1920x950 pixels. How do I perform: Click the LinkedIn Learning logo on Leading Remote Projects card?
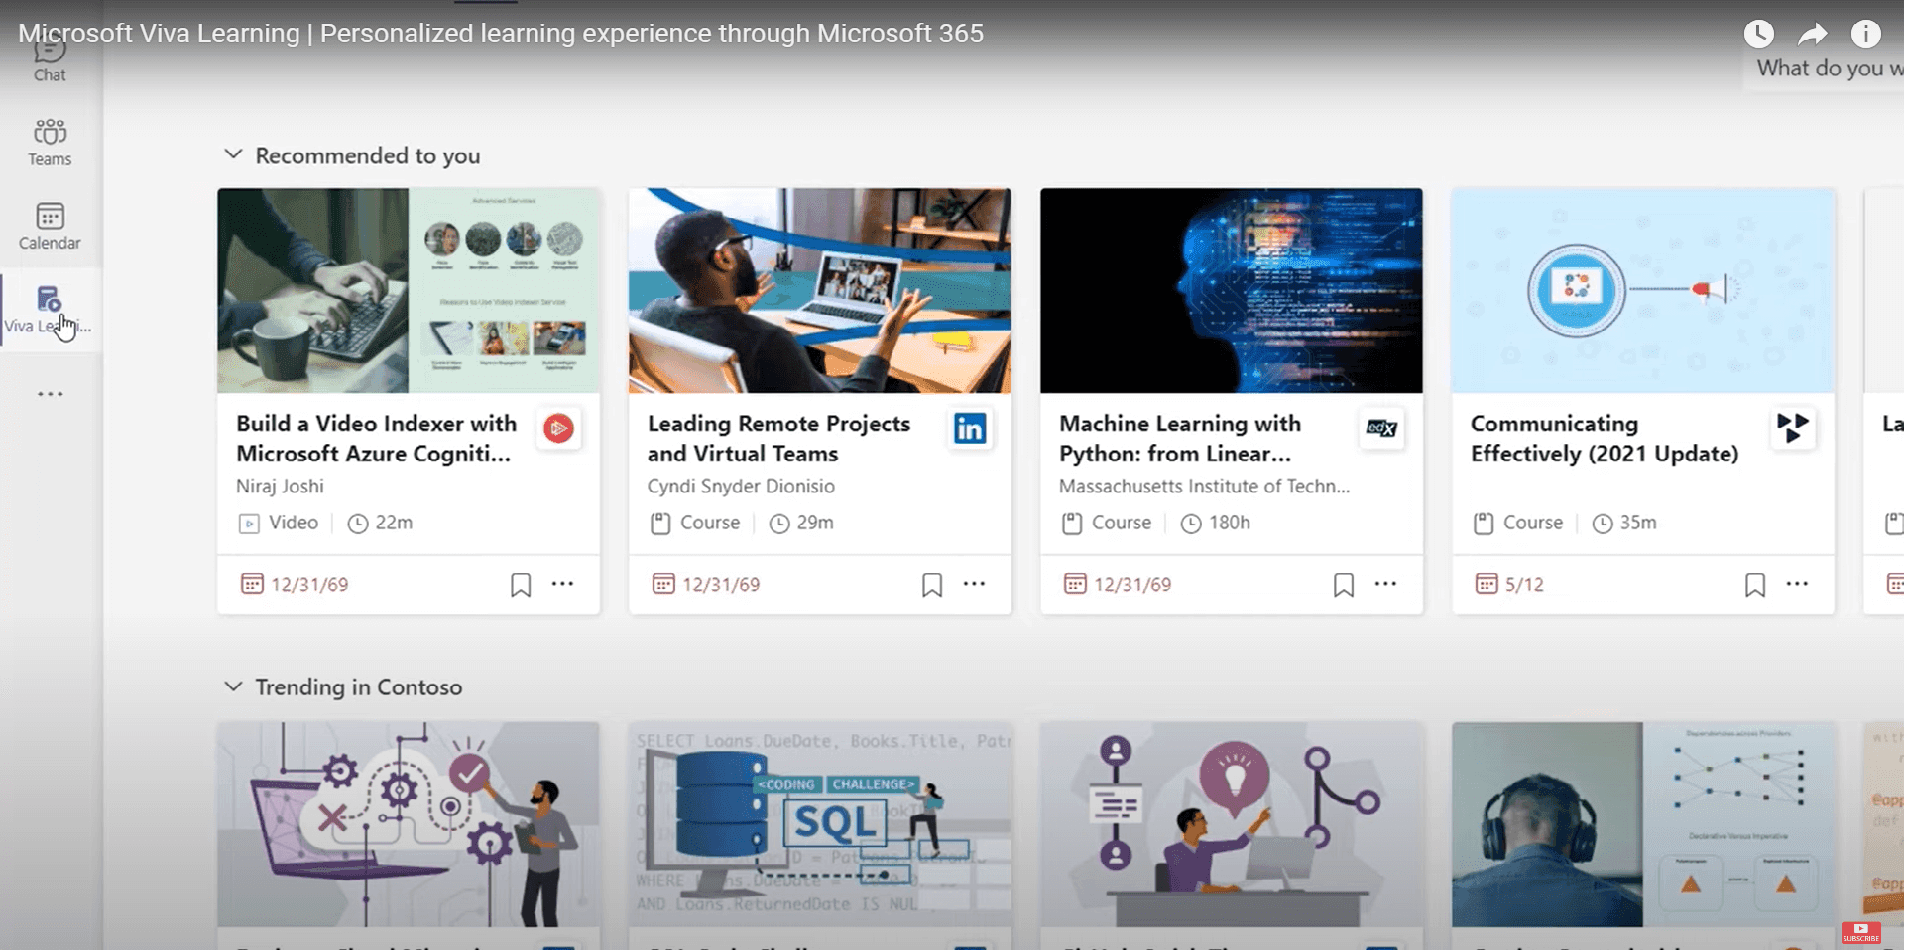pos(970,428)
